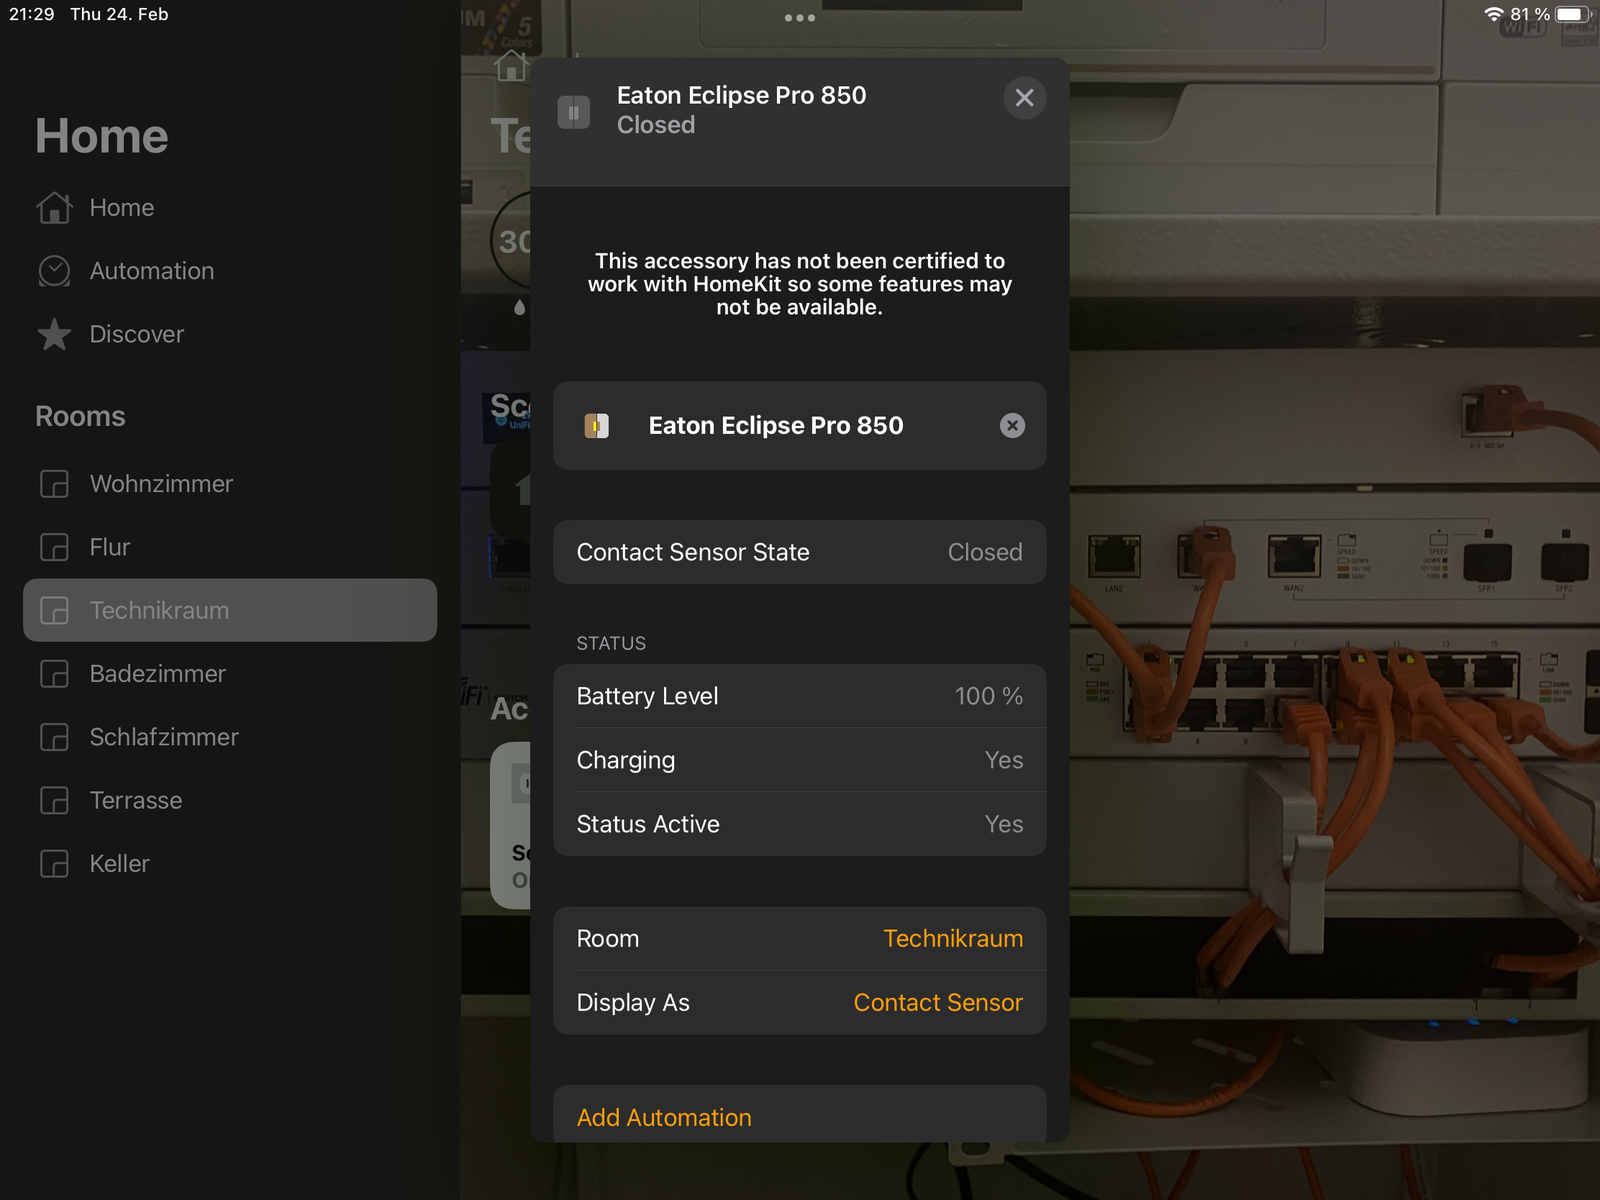Open the Discover section
The width and height of the screenshot is (1600, 1200).
click(136, 334)
